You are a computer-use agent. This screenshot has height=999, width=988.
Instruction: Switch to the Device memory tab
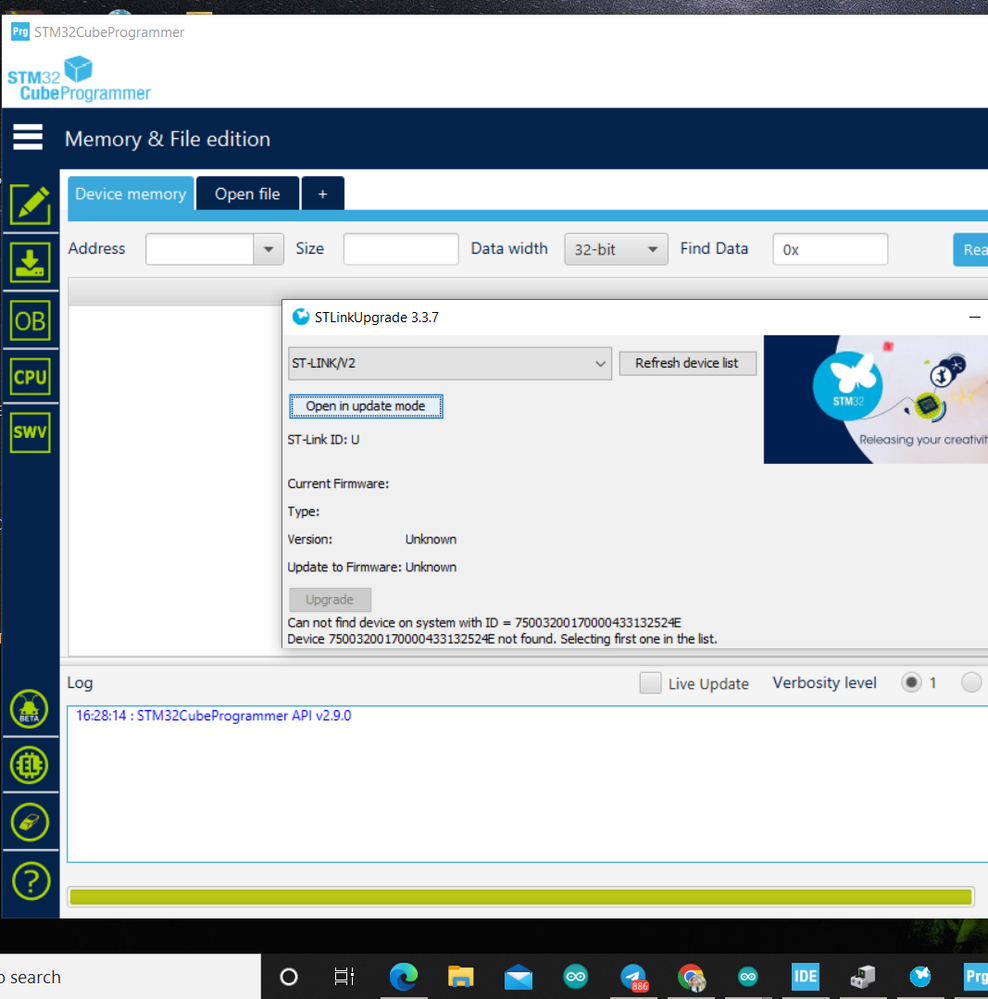(131, 194)
